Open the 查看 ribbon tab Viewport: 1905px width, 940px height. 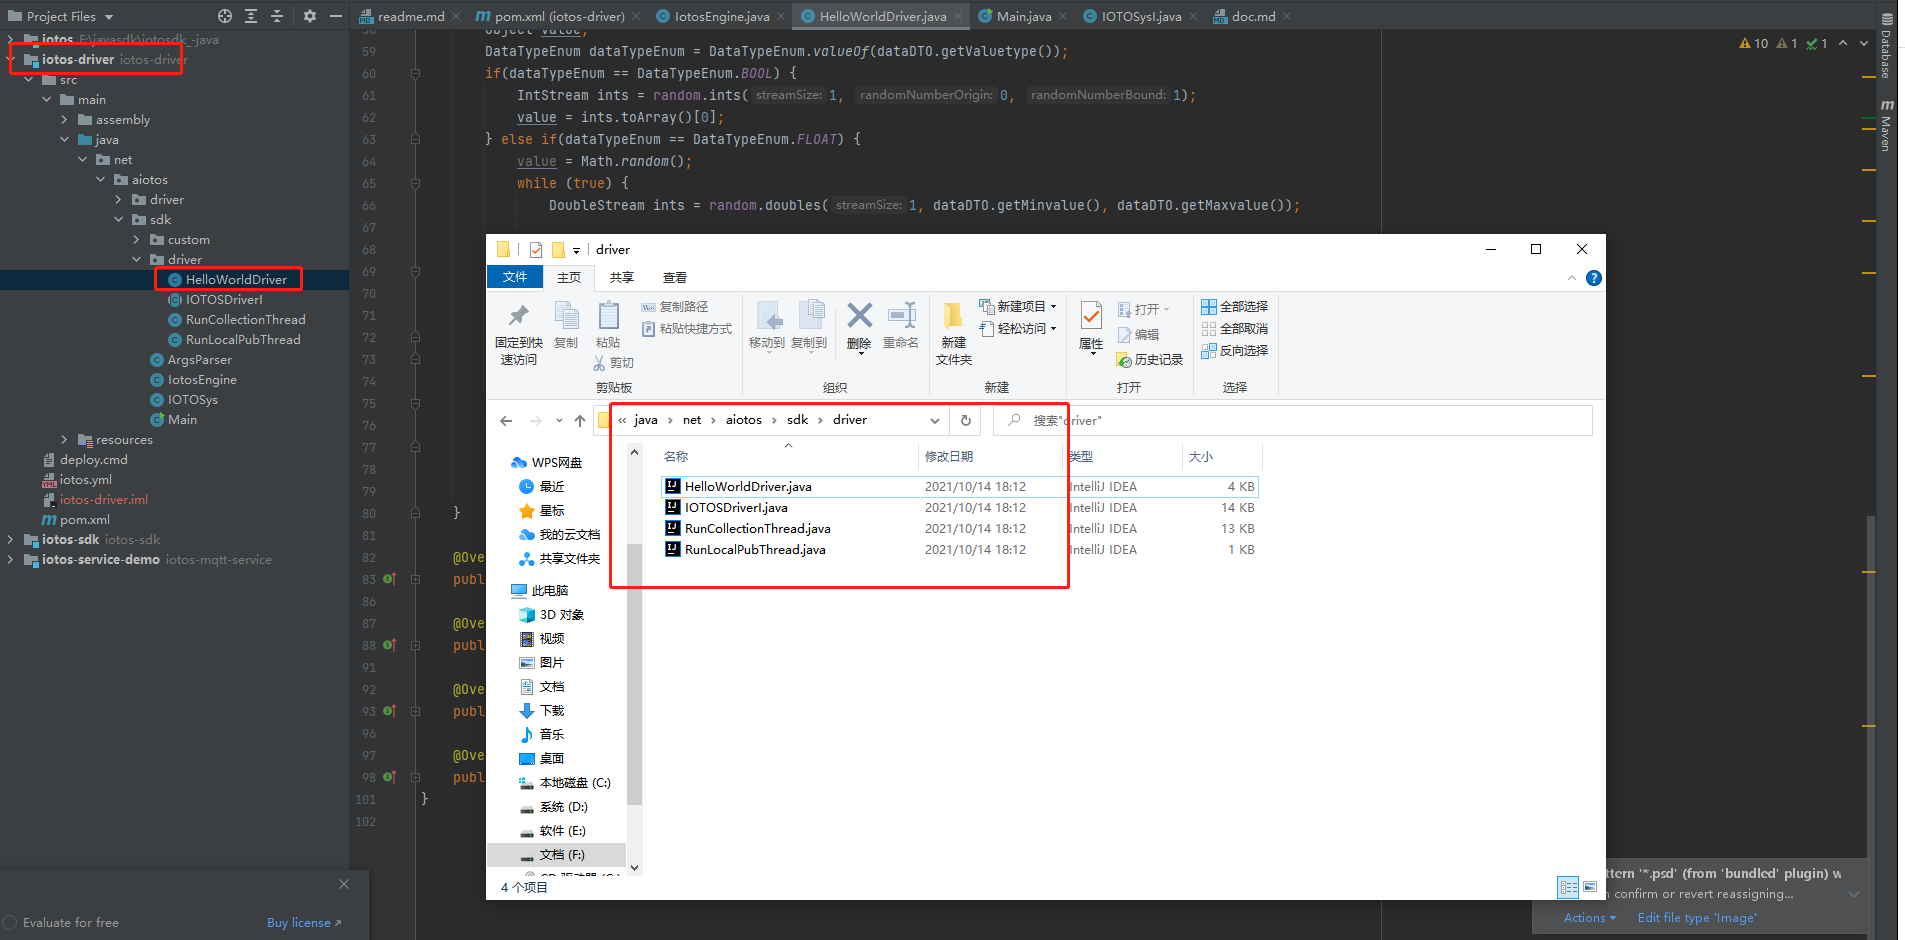tap(675, 278)
